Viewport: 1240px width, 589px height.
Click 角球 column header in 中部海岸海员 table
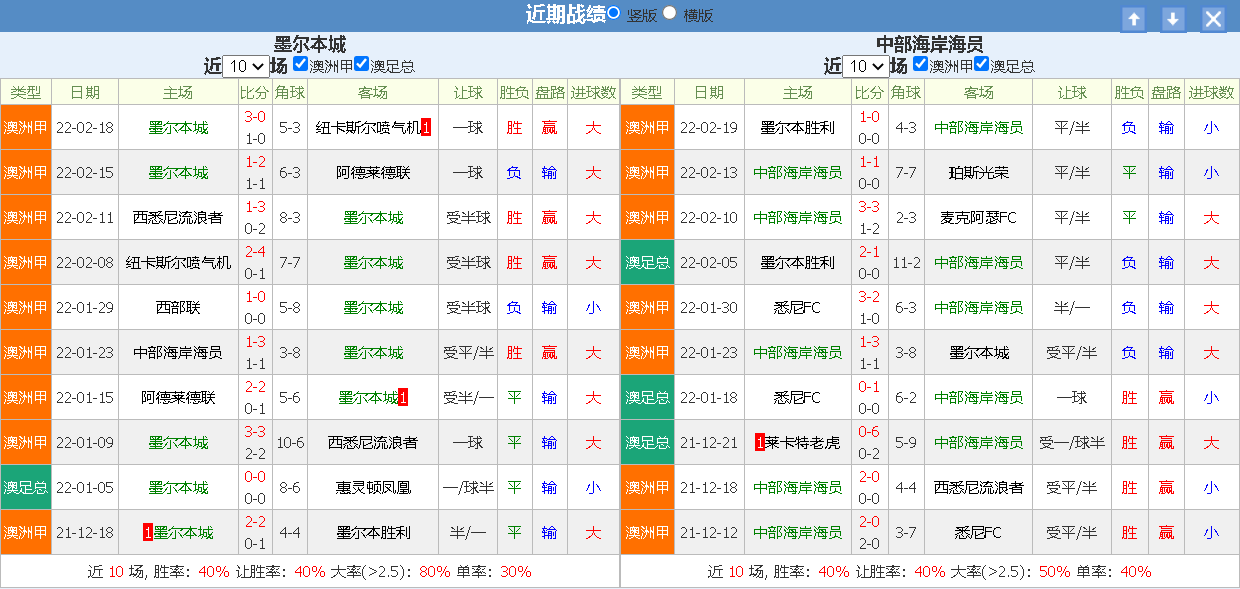click(906, 92)
